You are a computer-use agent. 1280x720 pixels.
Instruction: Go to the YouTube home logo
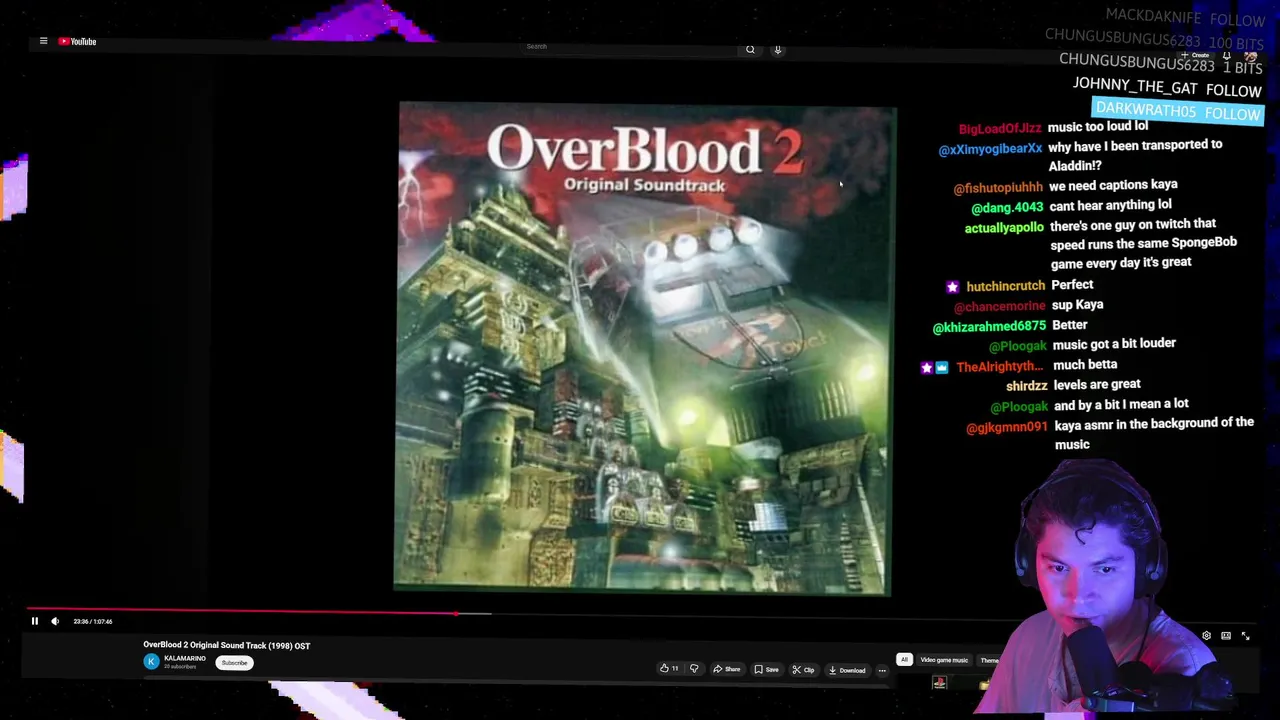[x=77, y=41]
